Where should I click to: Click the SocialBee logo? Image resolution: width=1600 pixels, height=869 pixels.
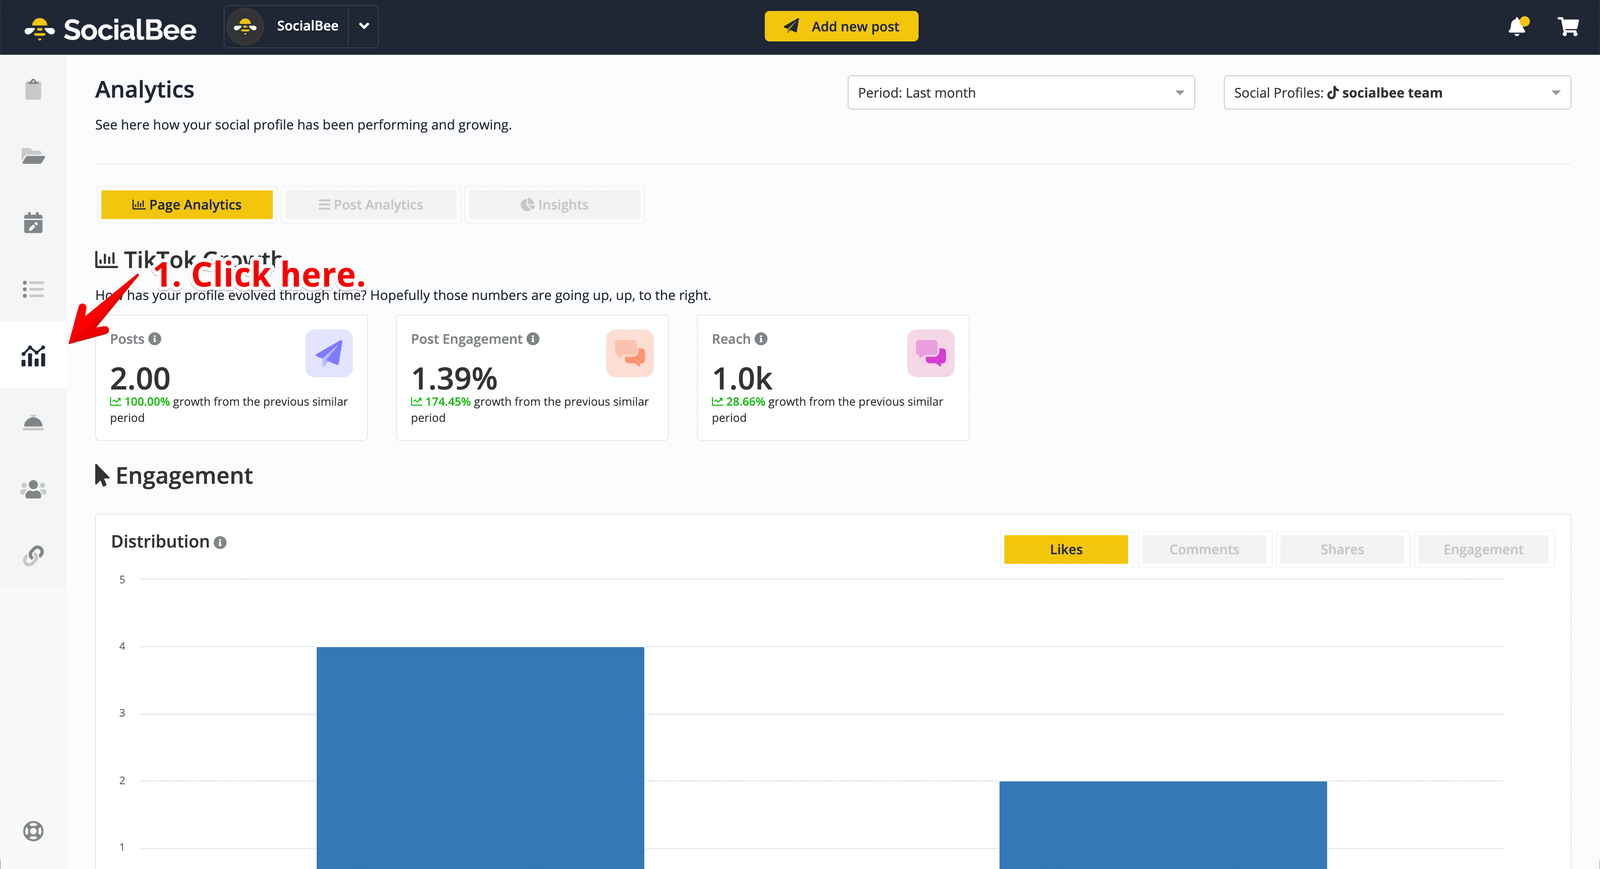tap(110, 29)
